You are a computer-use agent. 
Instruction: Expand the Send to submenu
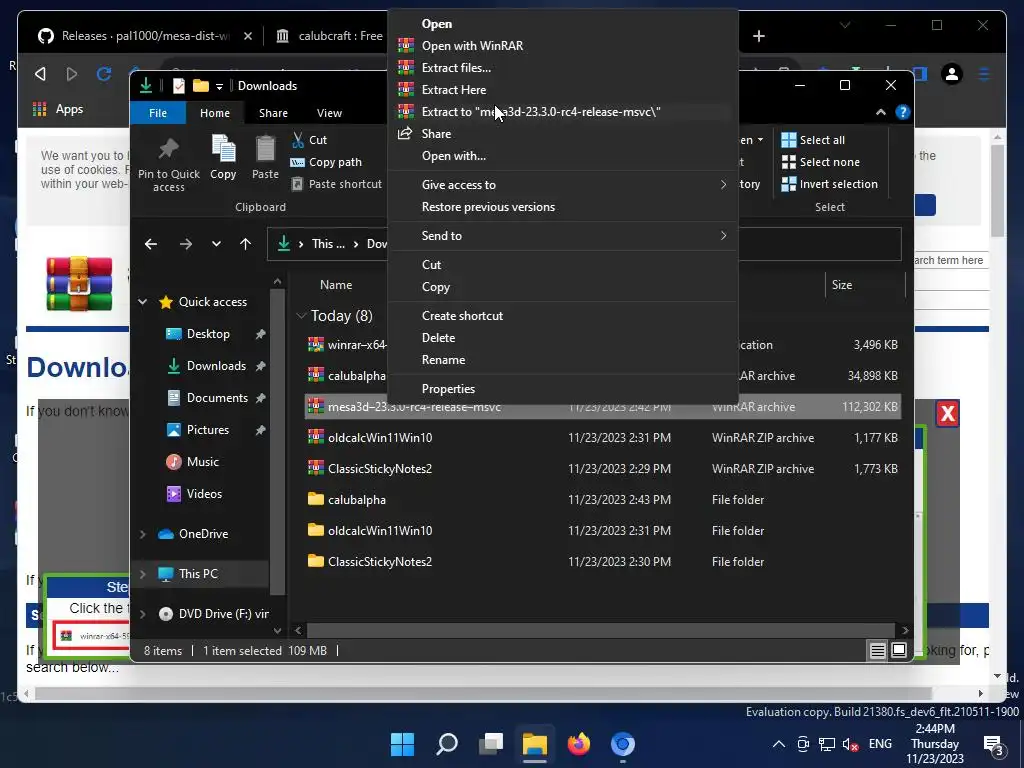[x=563, y=236]
